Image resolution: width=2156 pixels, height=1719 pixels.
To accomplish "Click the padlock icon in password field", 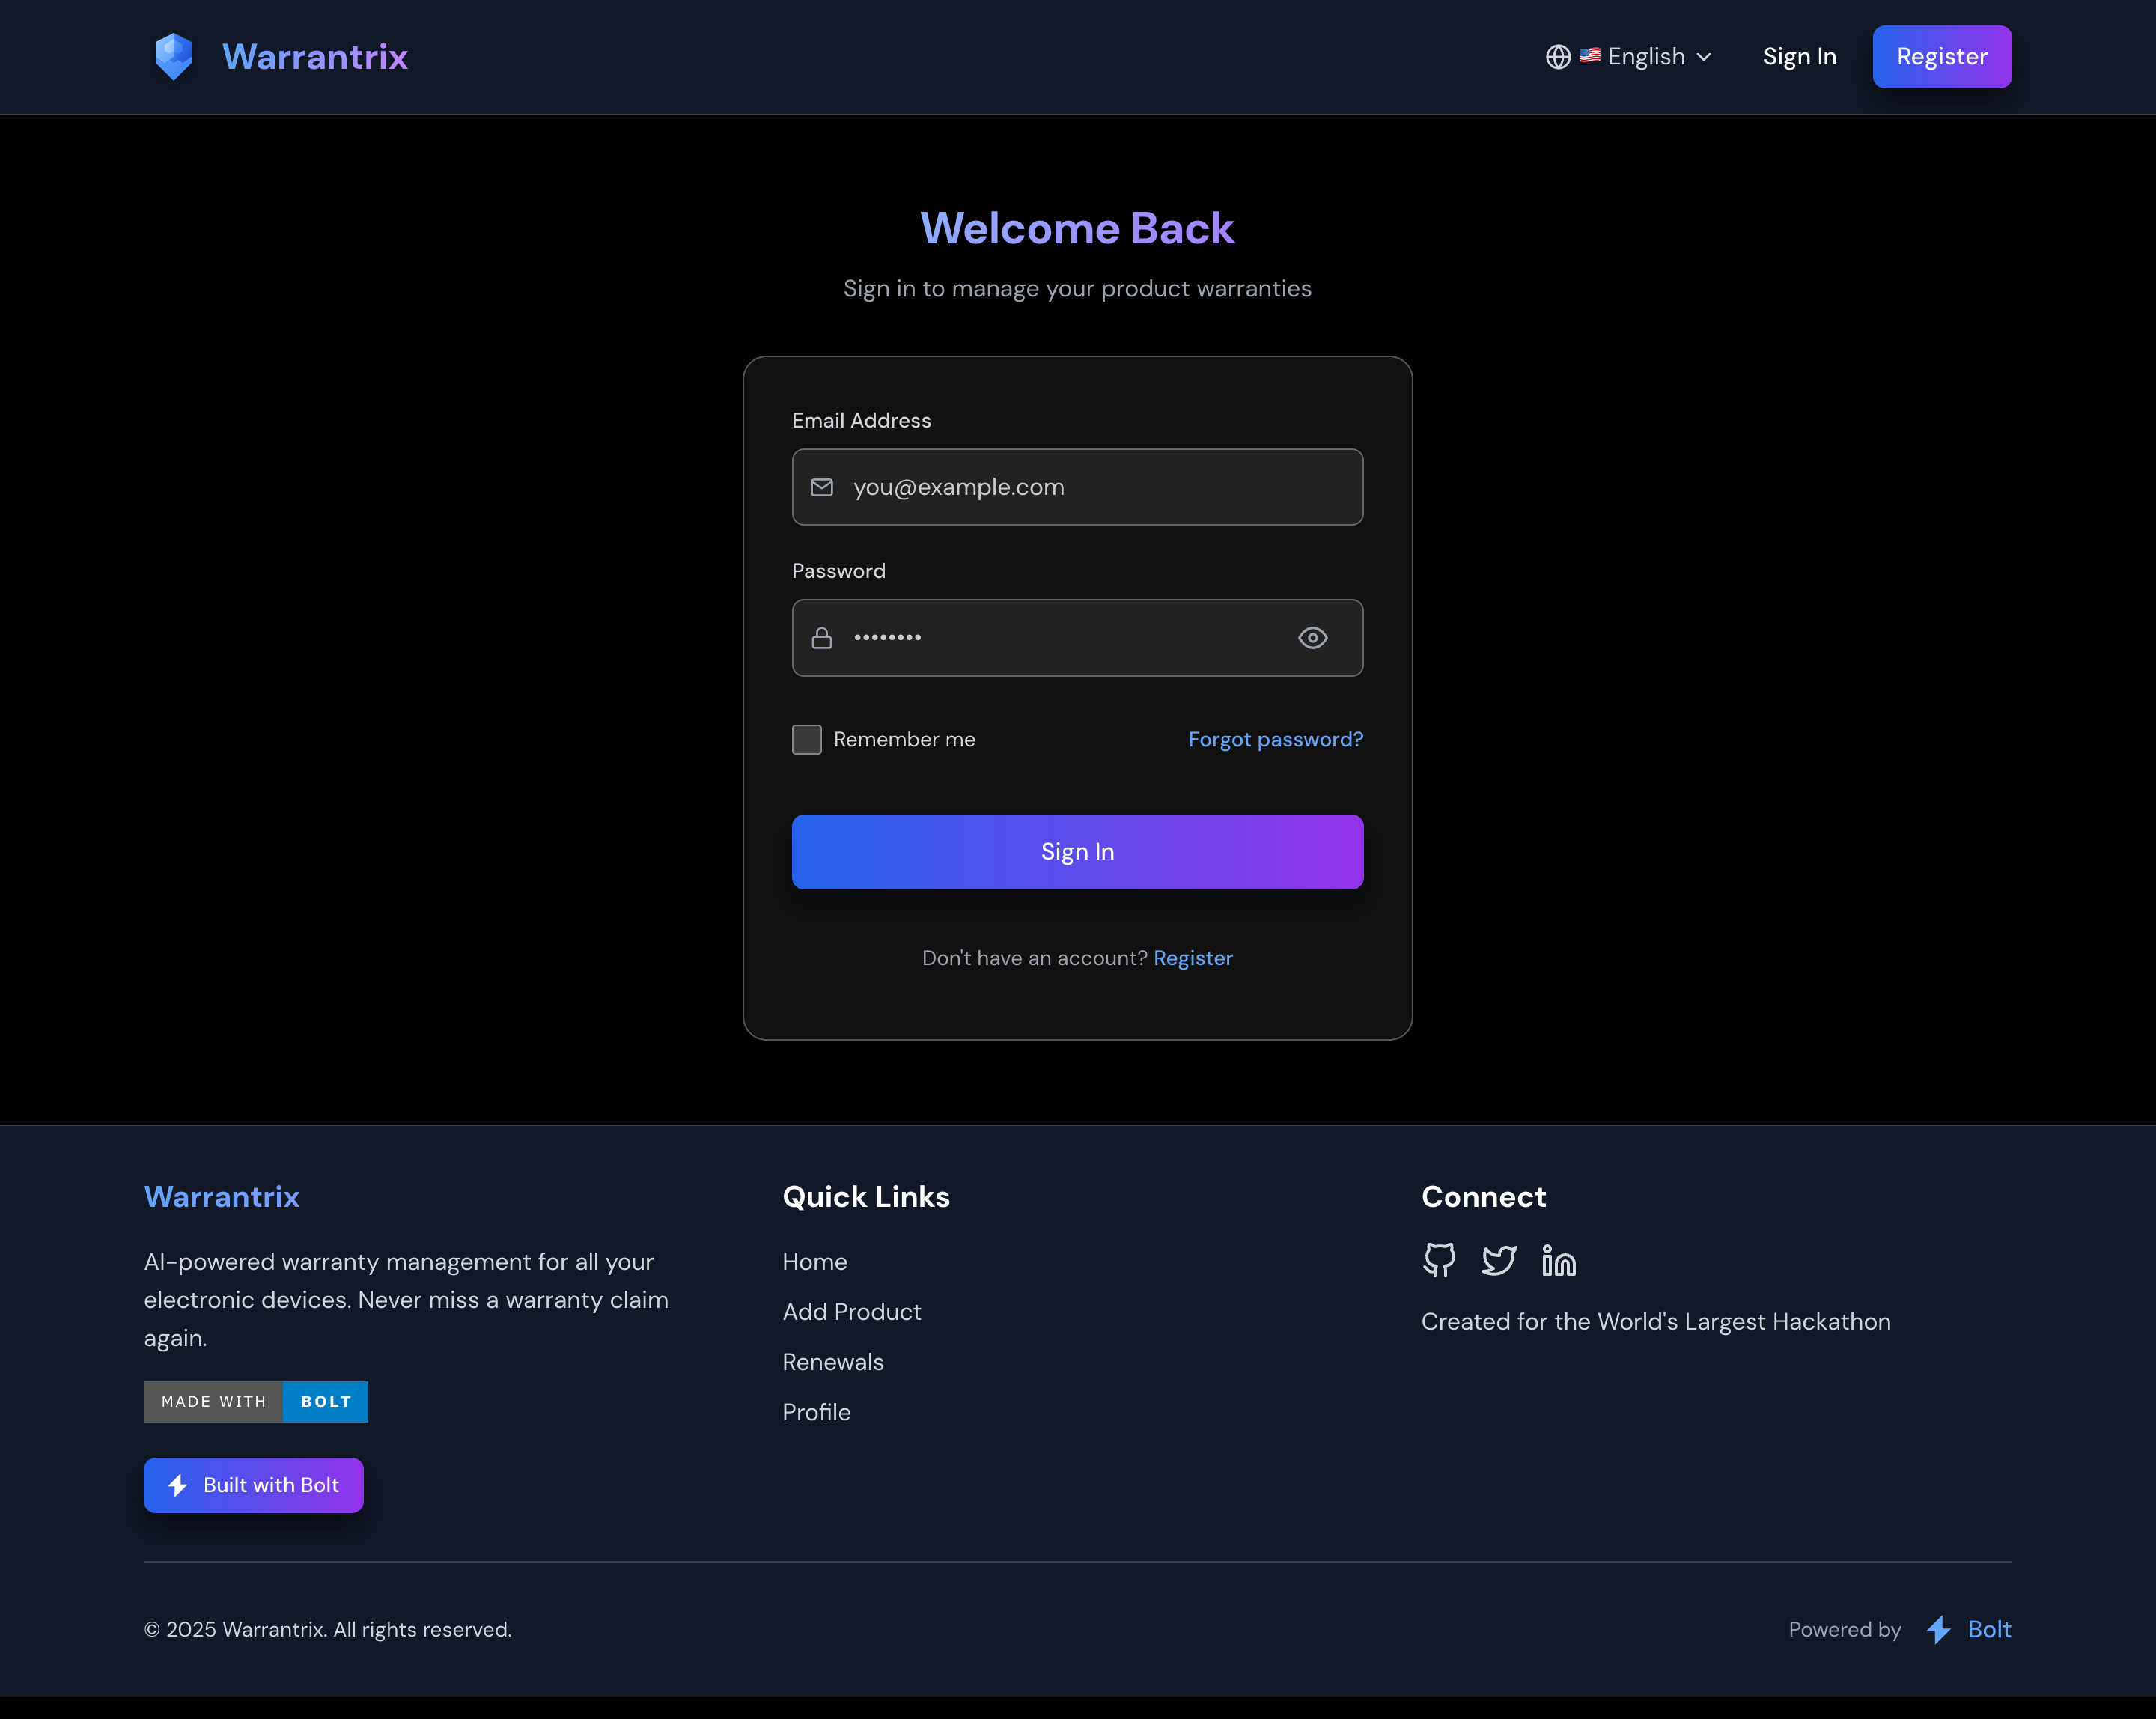I will click(x=821, y=638).
